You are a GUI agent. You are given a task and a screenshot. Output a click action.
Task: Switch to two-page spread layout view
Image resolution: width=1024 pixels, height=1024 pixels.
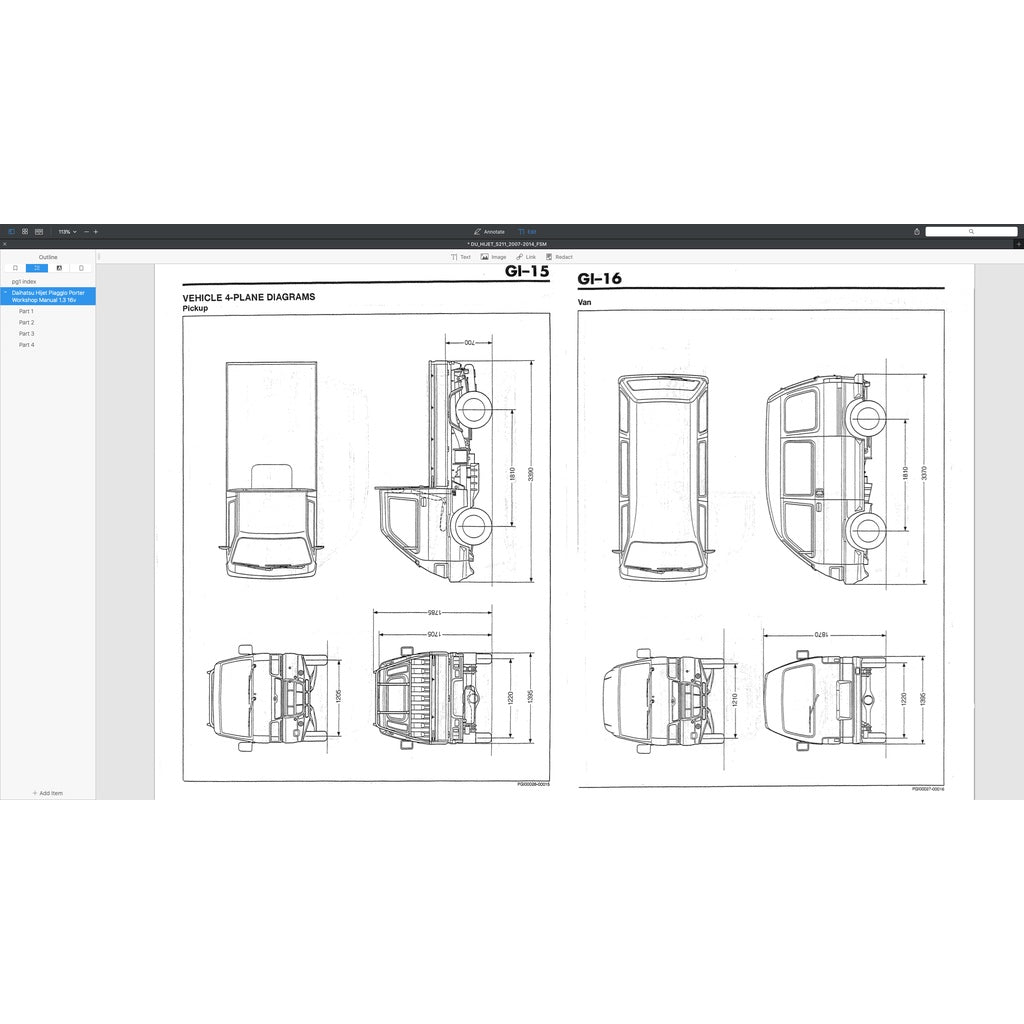[39, 231]
